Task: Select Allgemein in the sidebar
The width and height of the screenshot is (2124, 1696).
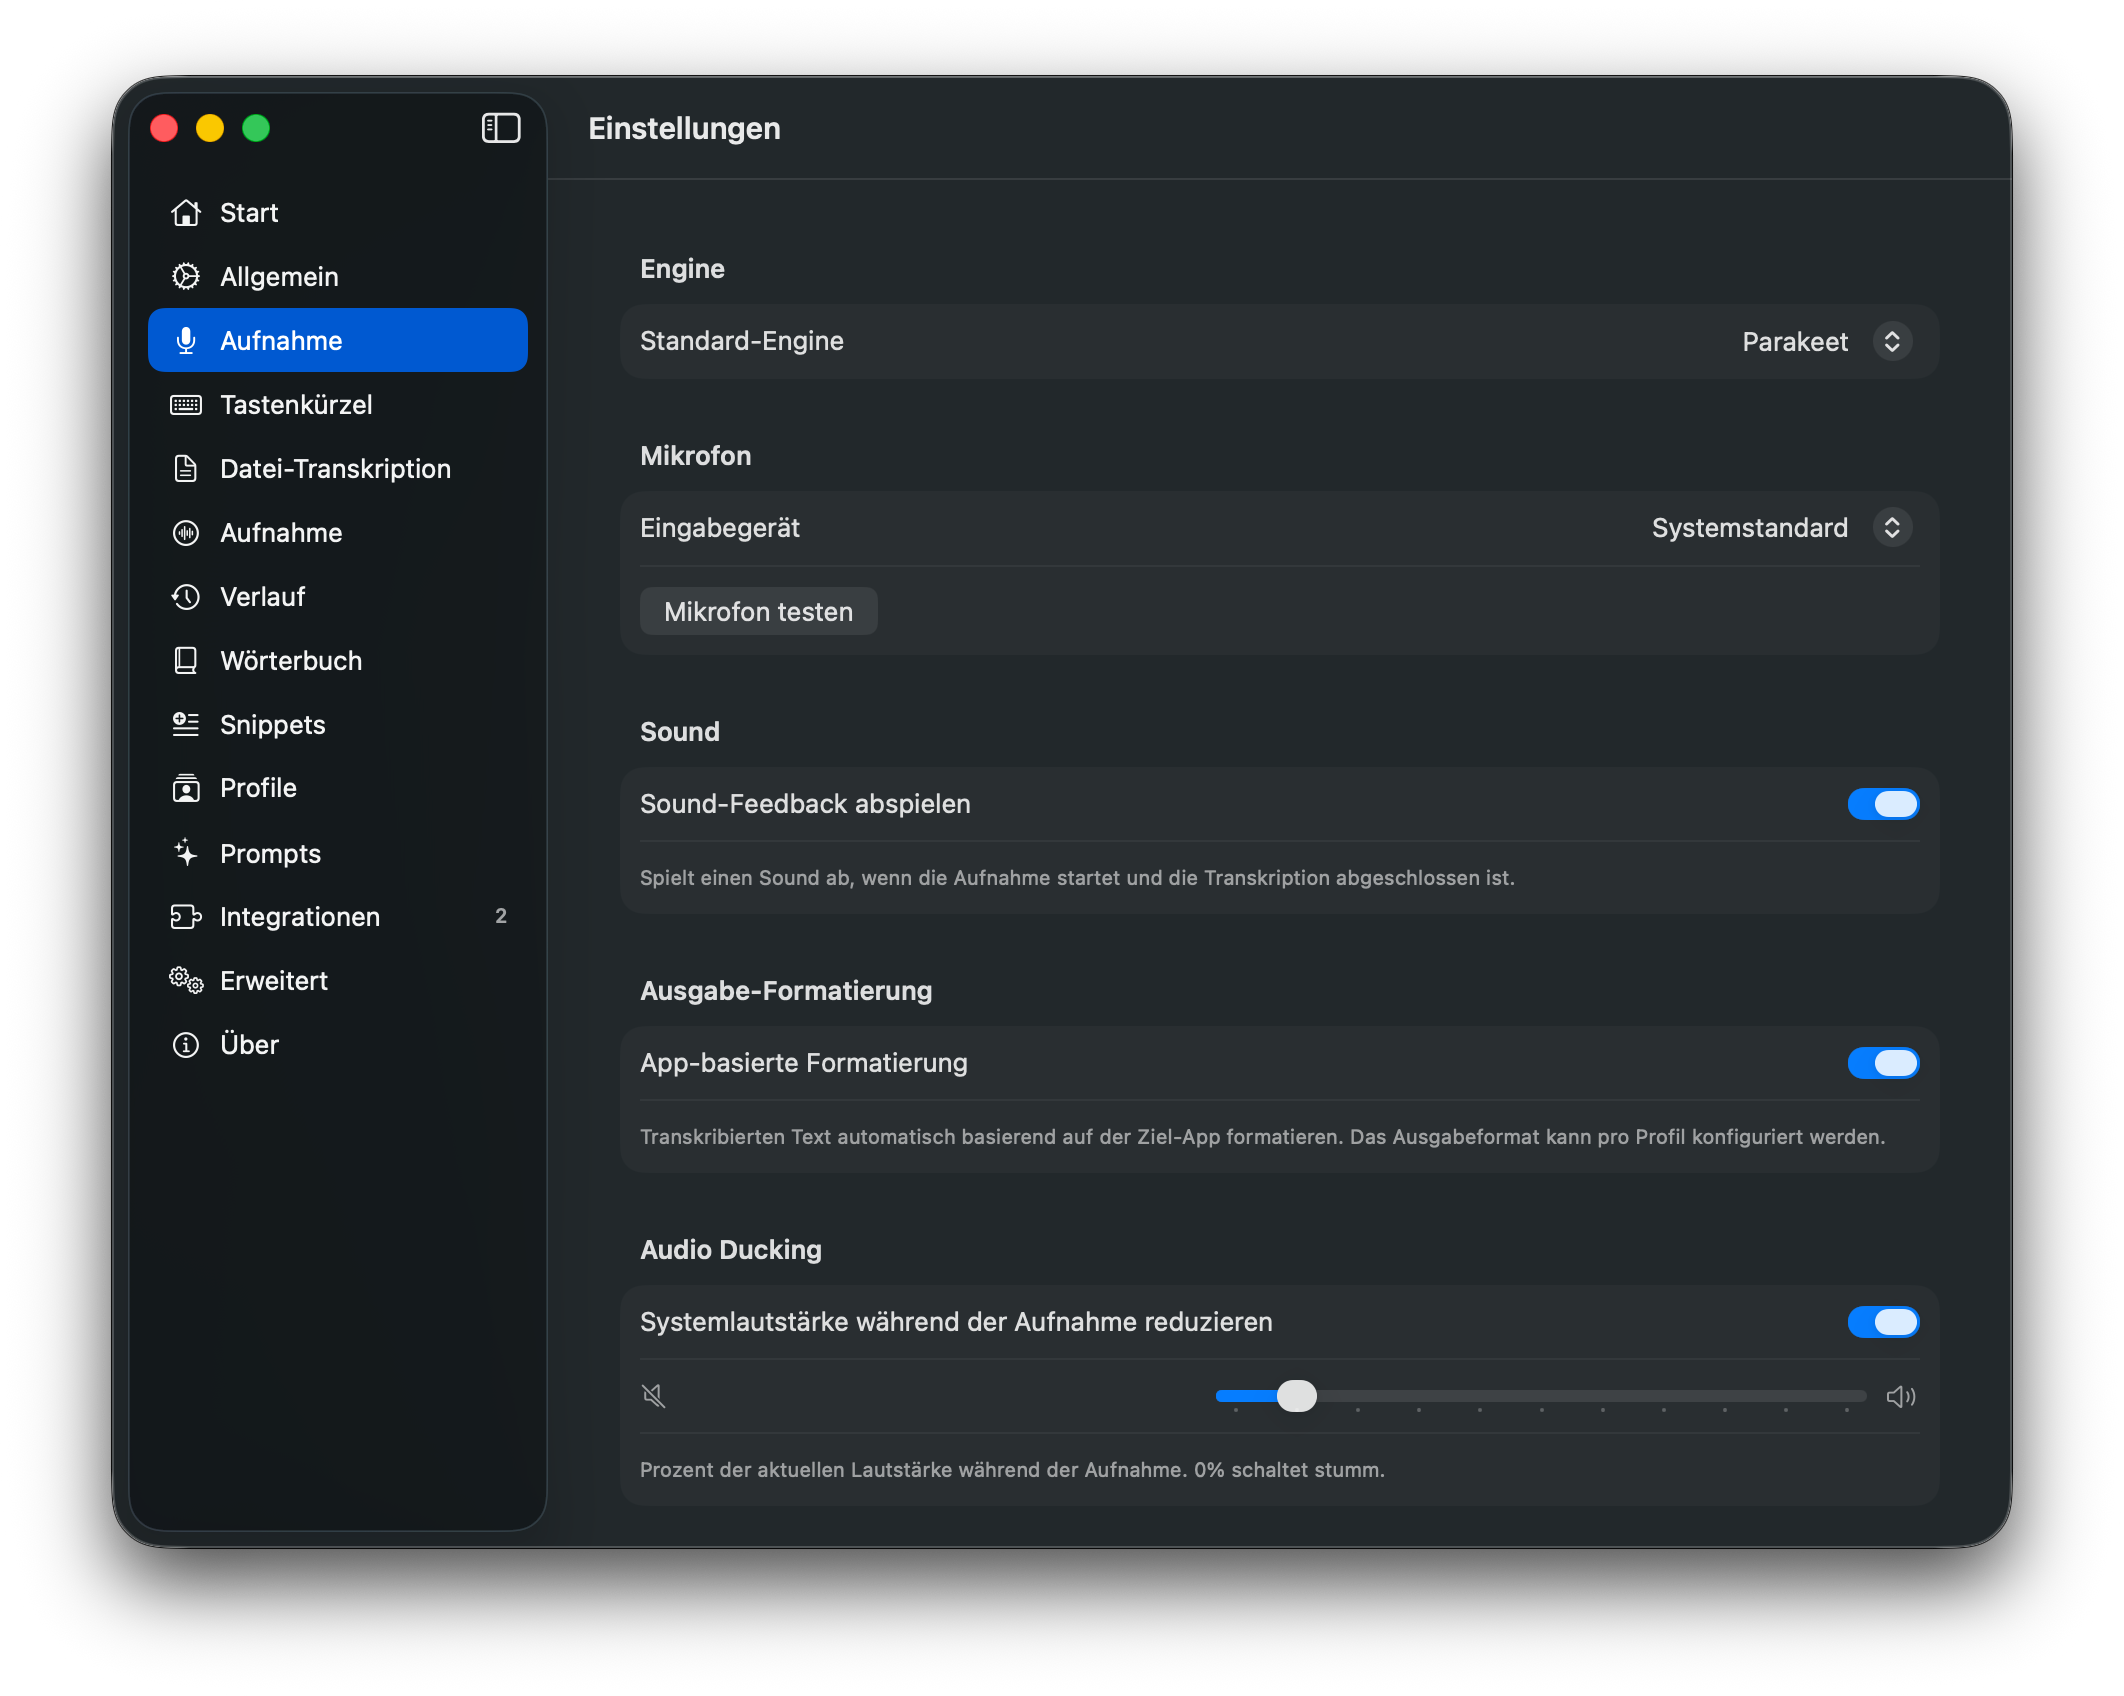Action: pos(280,277)
